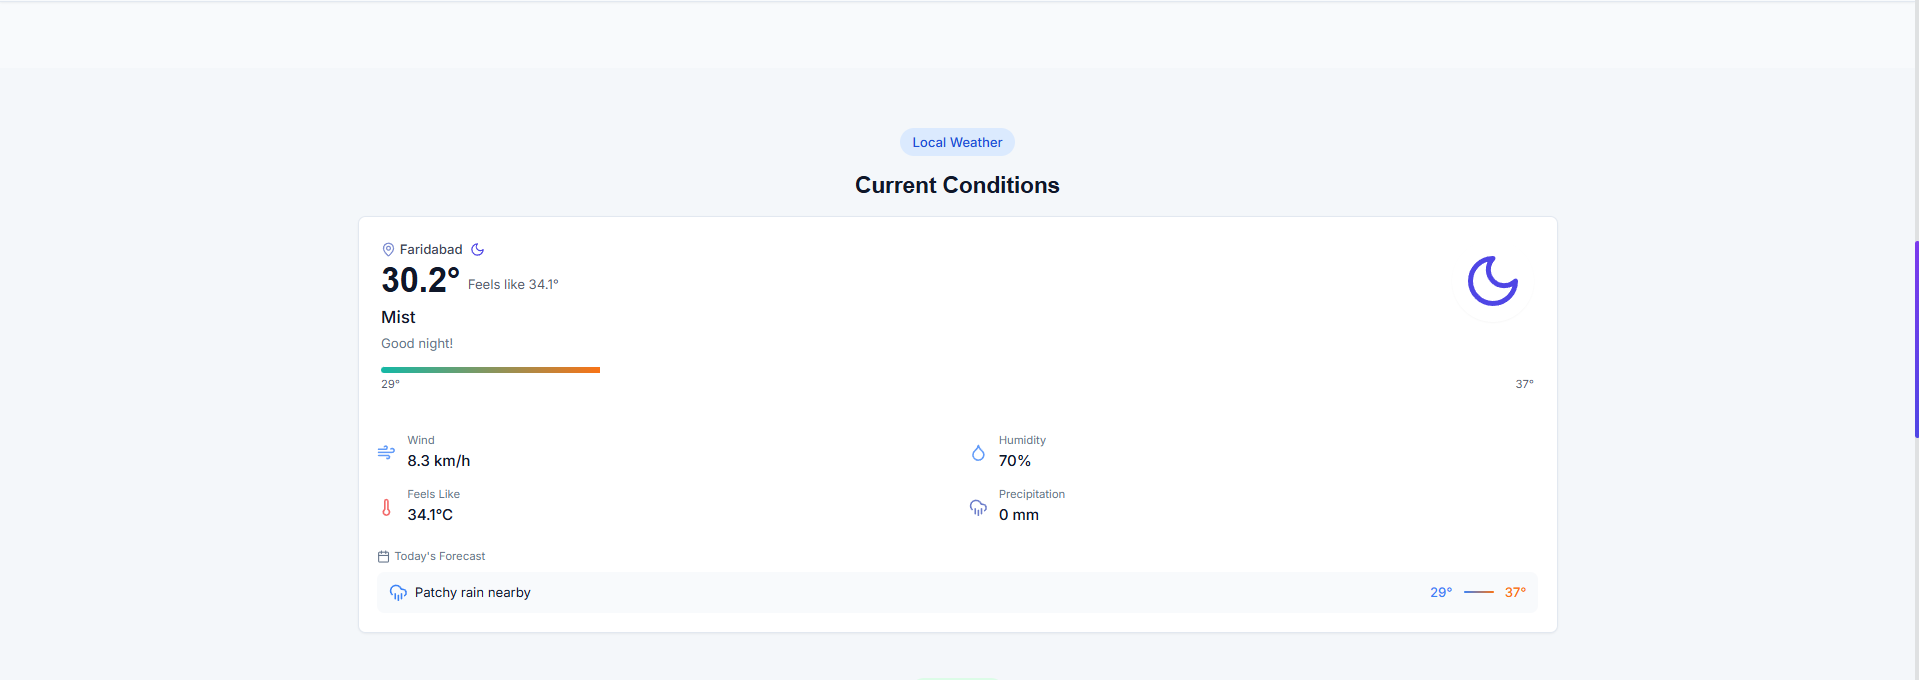Screen dimensions: 1919x680
Task: Click the rain cloud icon in forecast row
Action: (x=398, y=593)
